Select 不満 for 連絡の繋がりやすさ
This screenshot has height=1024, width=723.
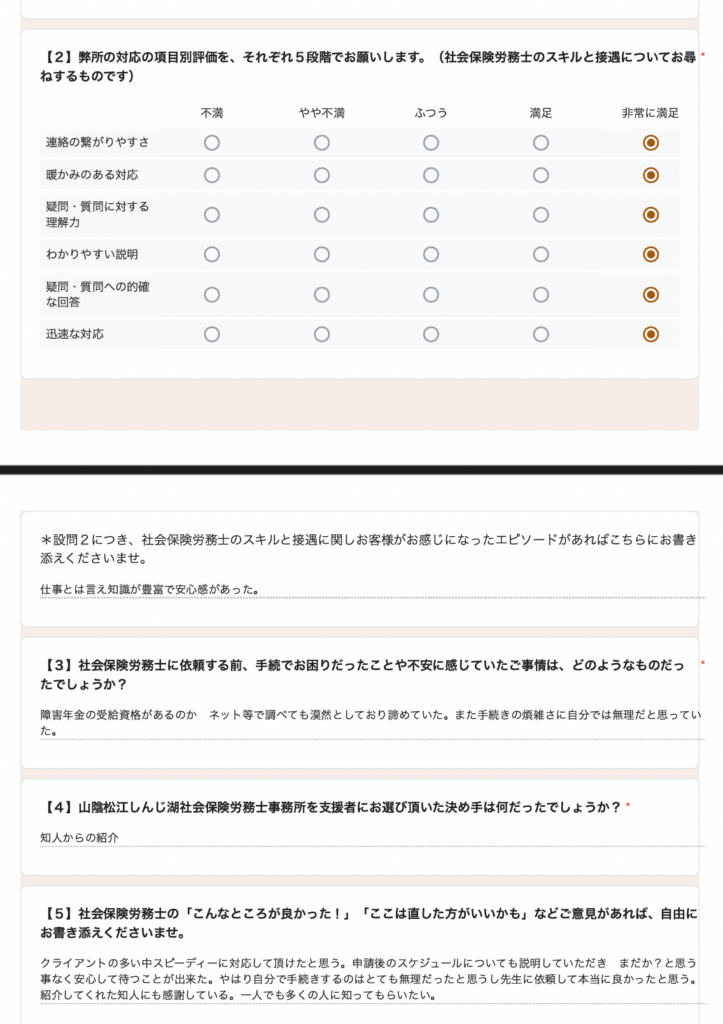point(212,143)
